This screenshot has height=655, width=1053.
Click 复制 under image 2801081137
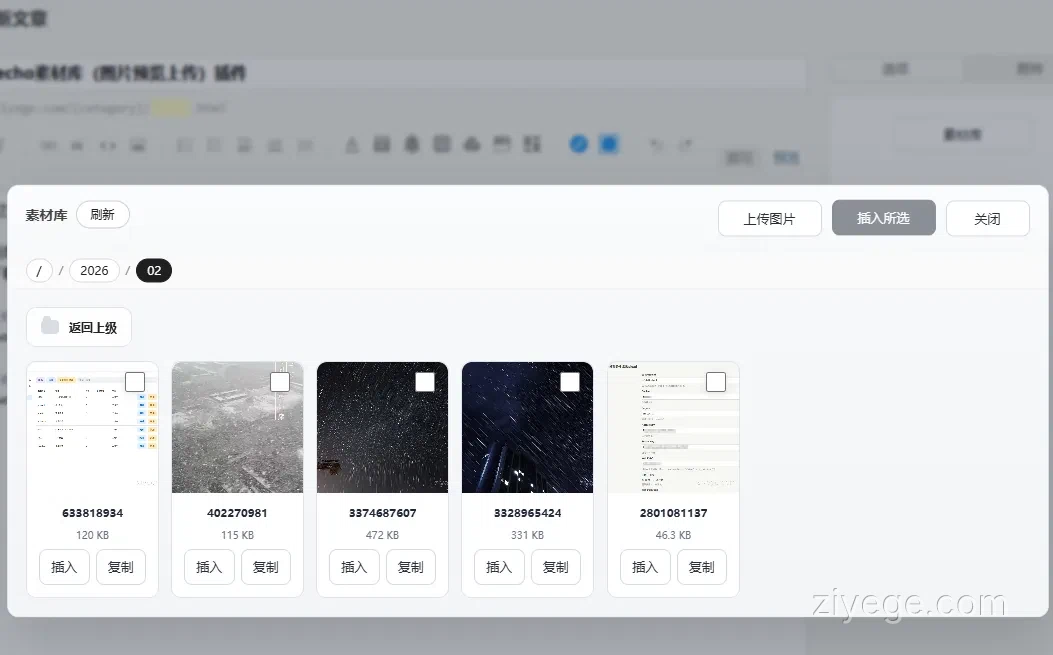tap(702, 567)
